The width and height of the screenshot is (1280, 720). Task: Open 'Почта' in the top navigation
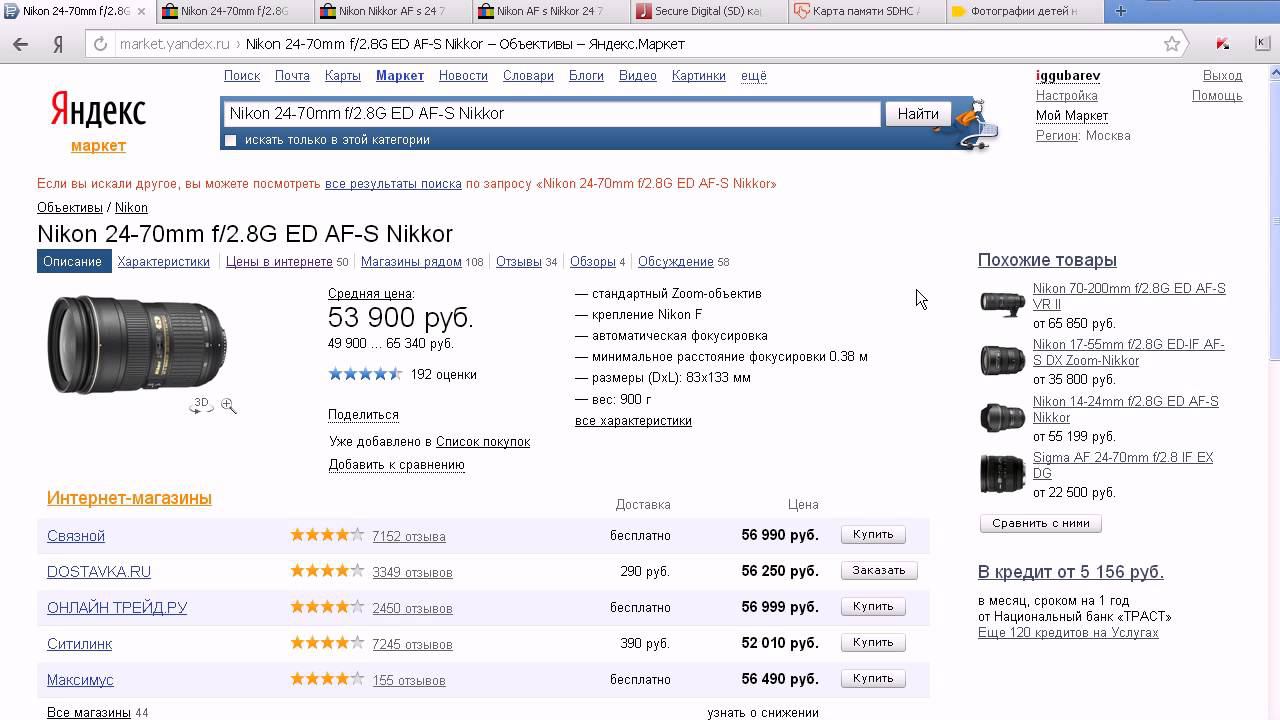tap(292, 76)
